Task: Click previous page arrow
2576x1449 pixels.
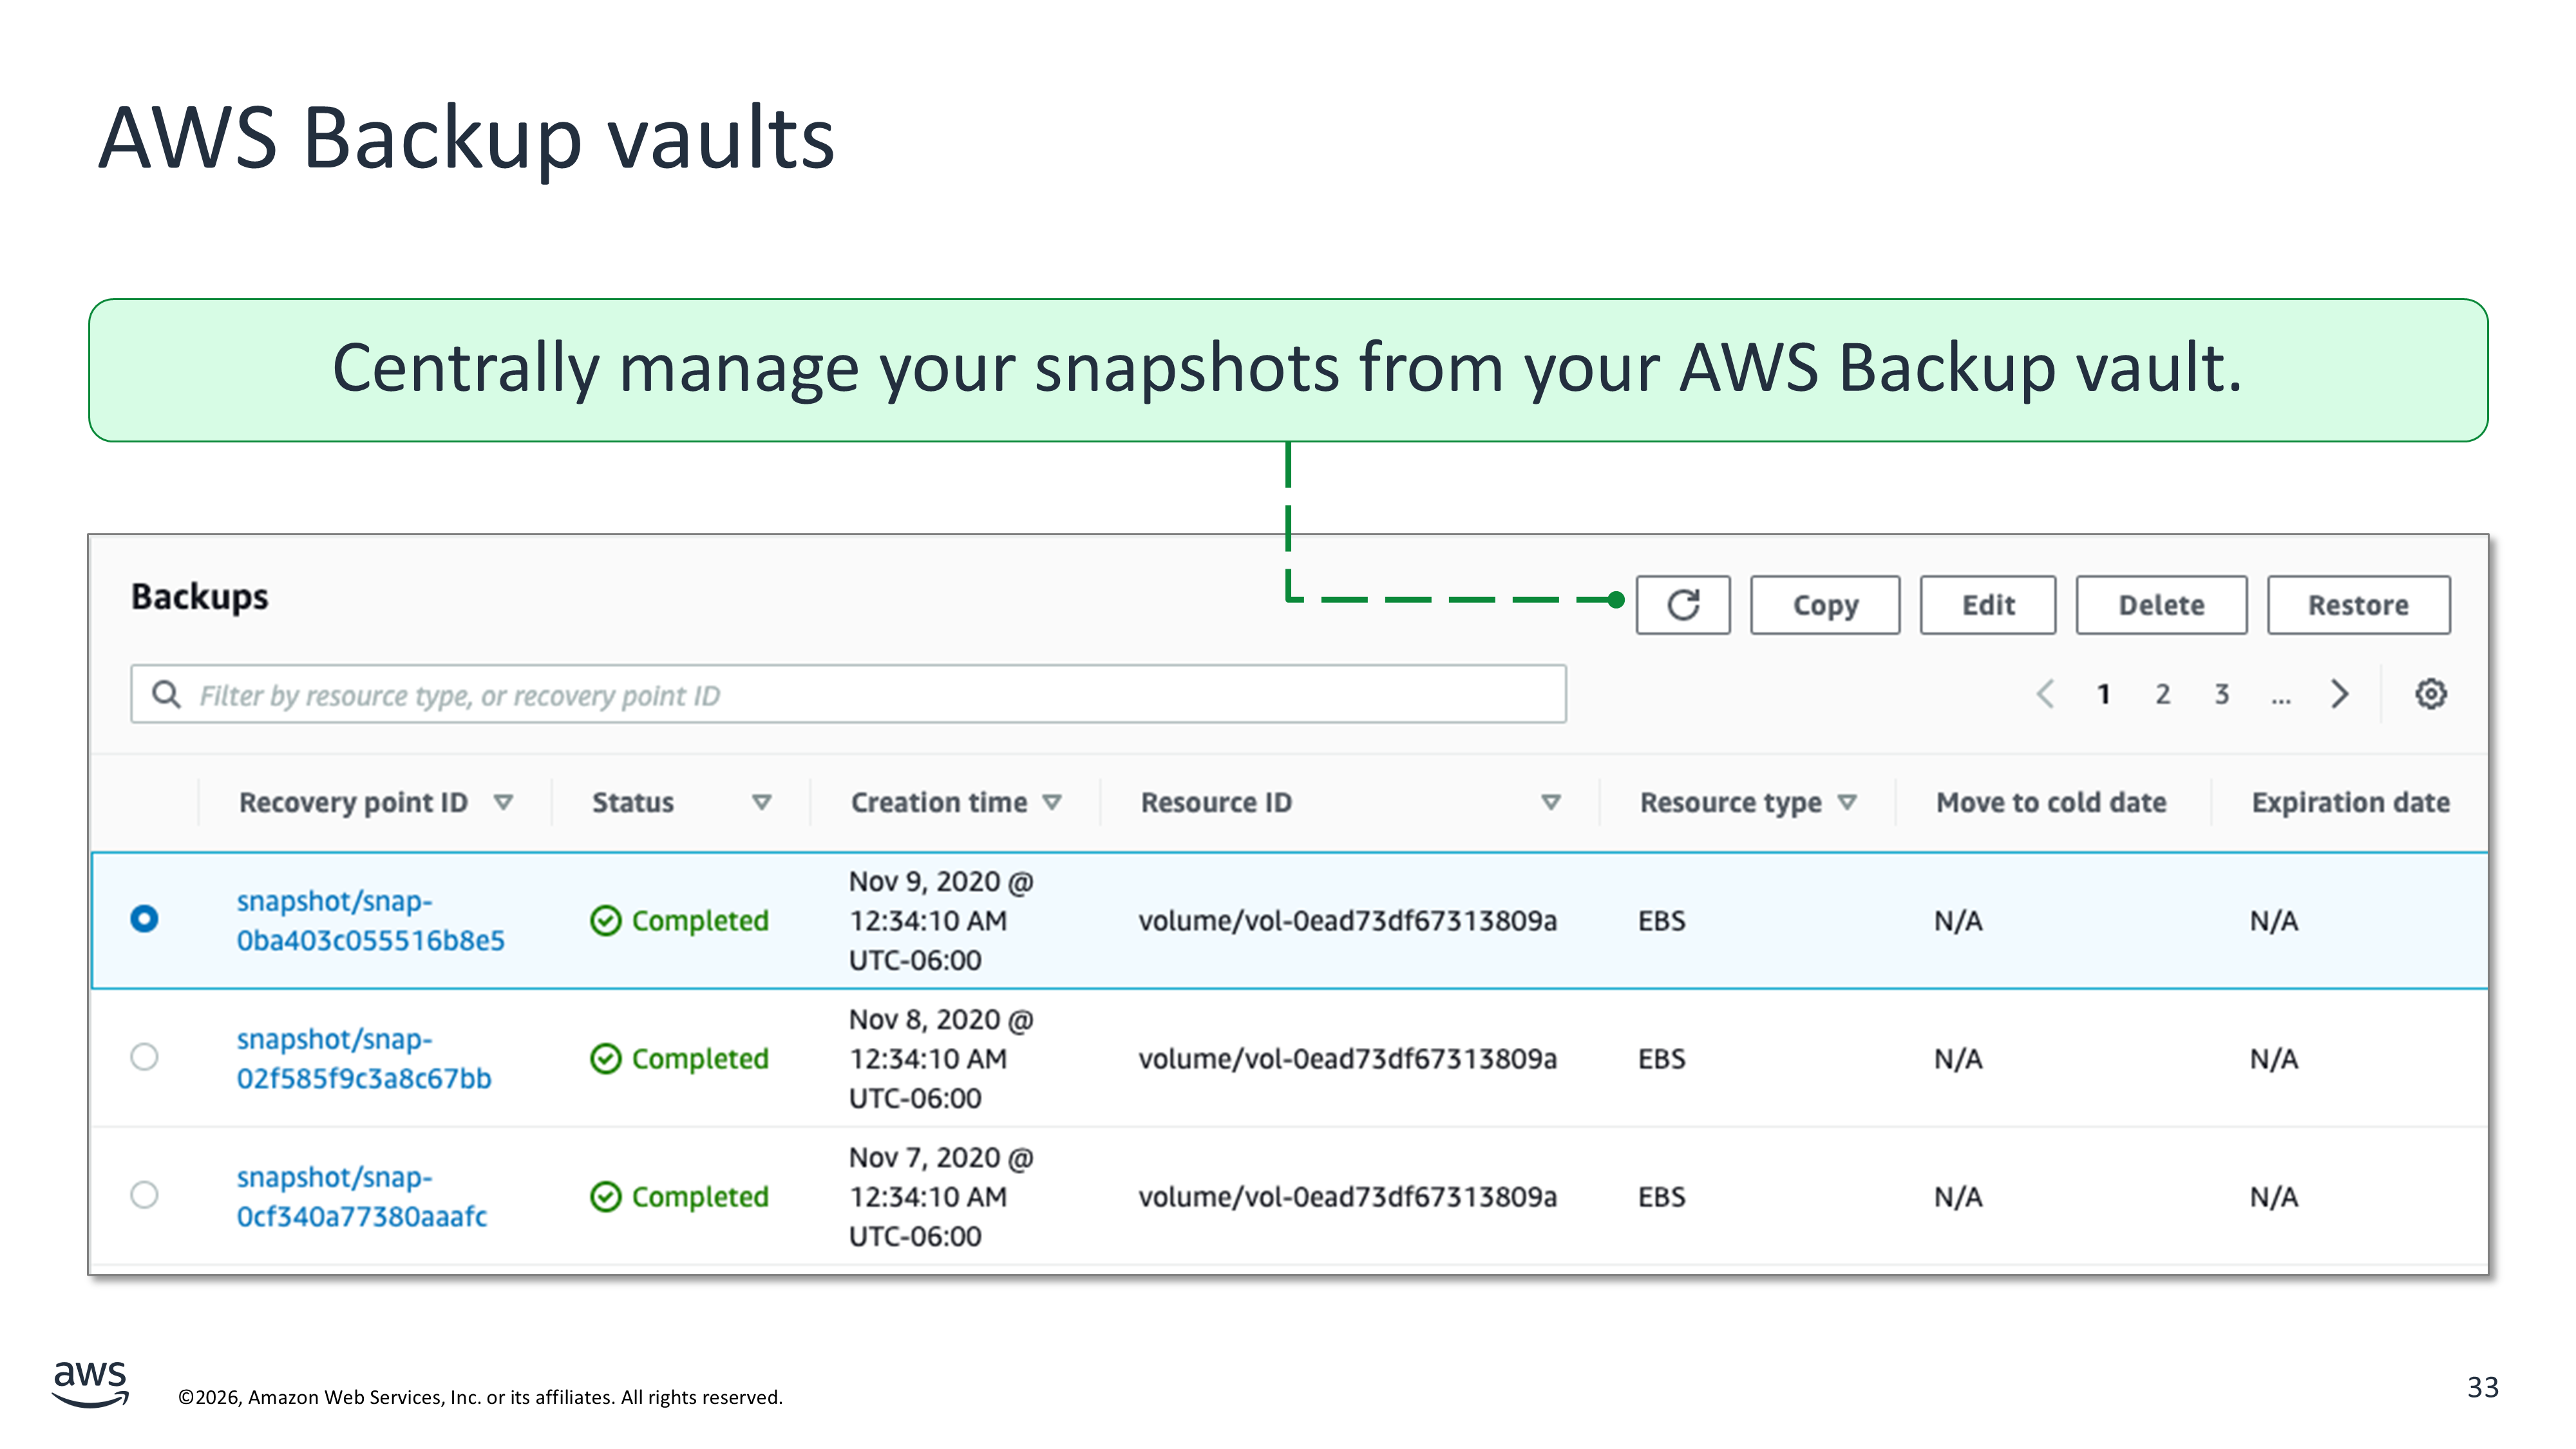Action: (2045, 694)
